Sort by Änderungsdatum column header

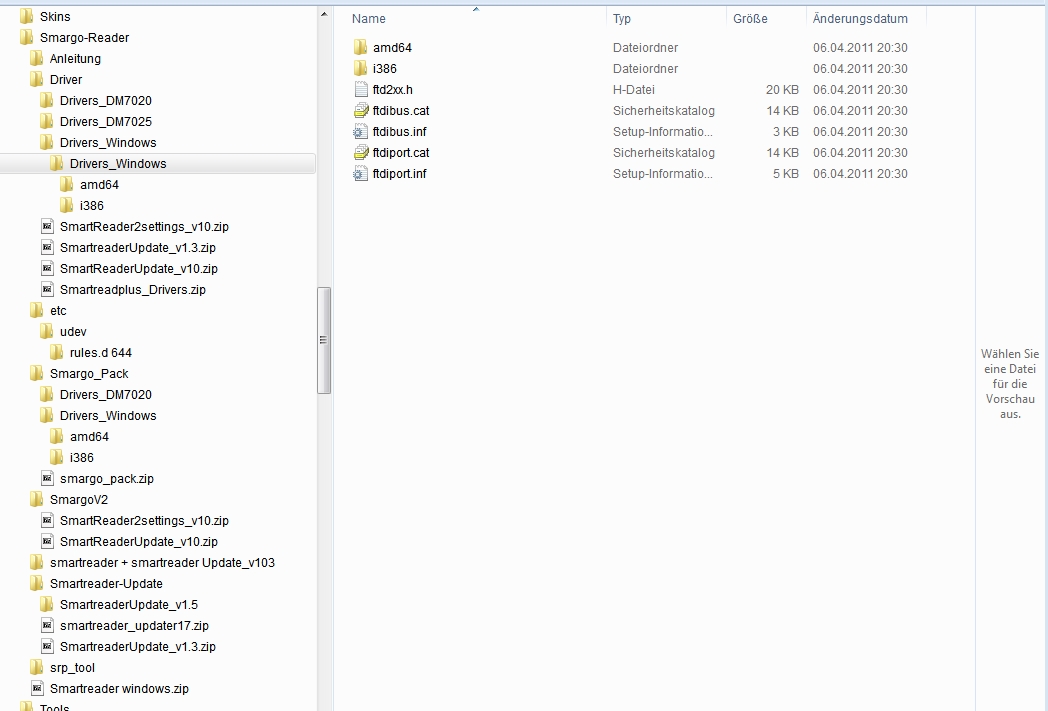click(x=860, y=19)
